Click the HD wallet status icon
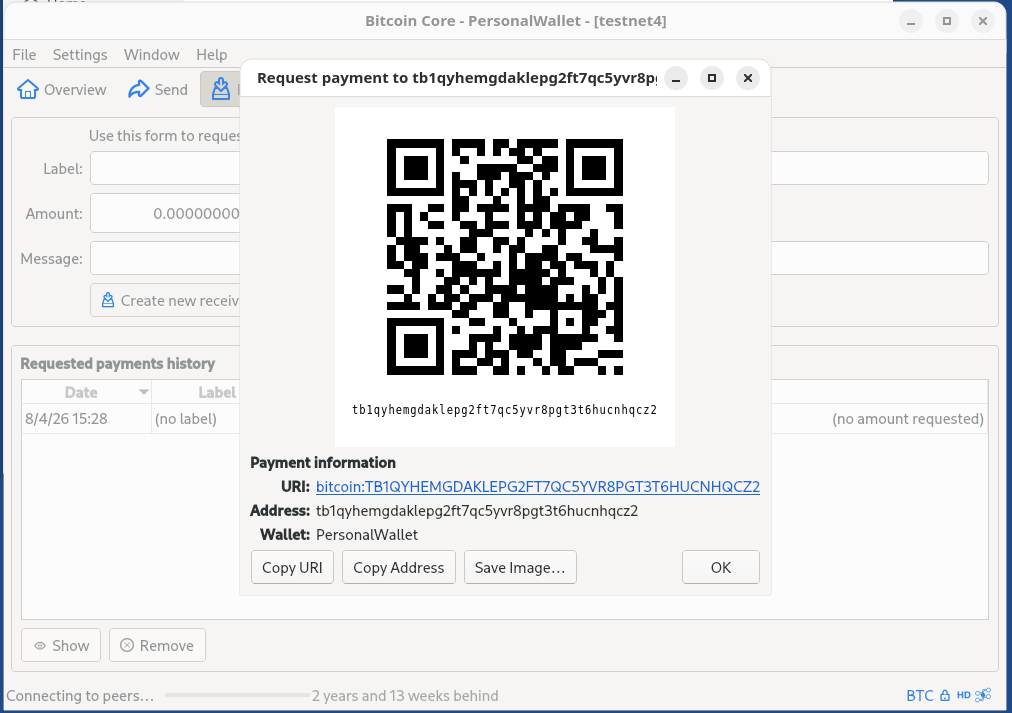Image resolution: width=1012 pixels, height=713 pixels. coord(964,695)
